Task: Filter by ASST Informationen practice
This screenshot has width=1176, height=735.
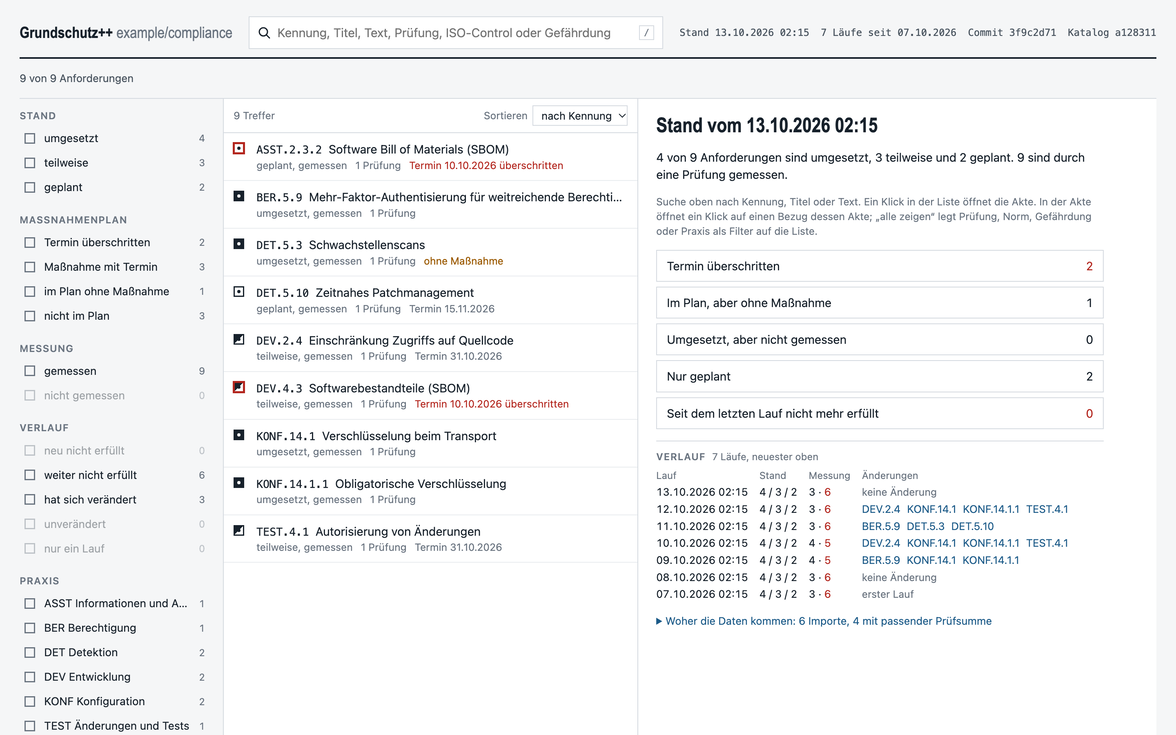Action: click(x=30, y=604)
